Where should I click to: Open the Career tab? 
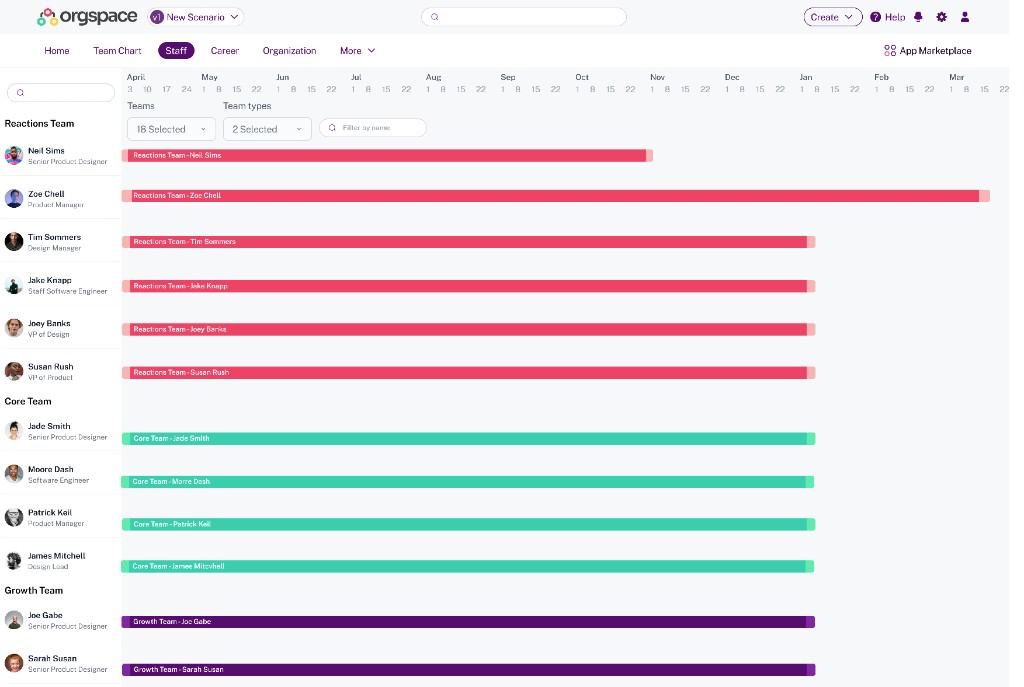click(x=225, y=50)
